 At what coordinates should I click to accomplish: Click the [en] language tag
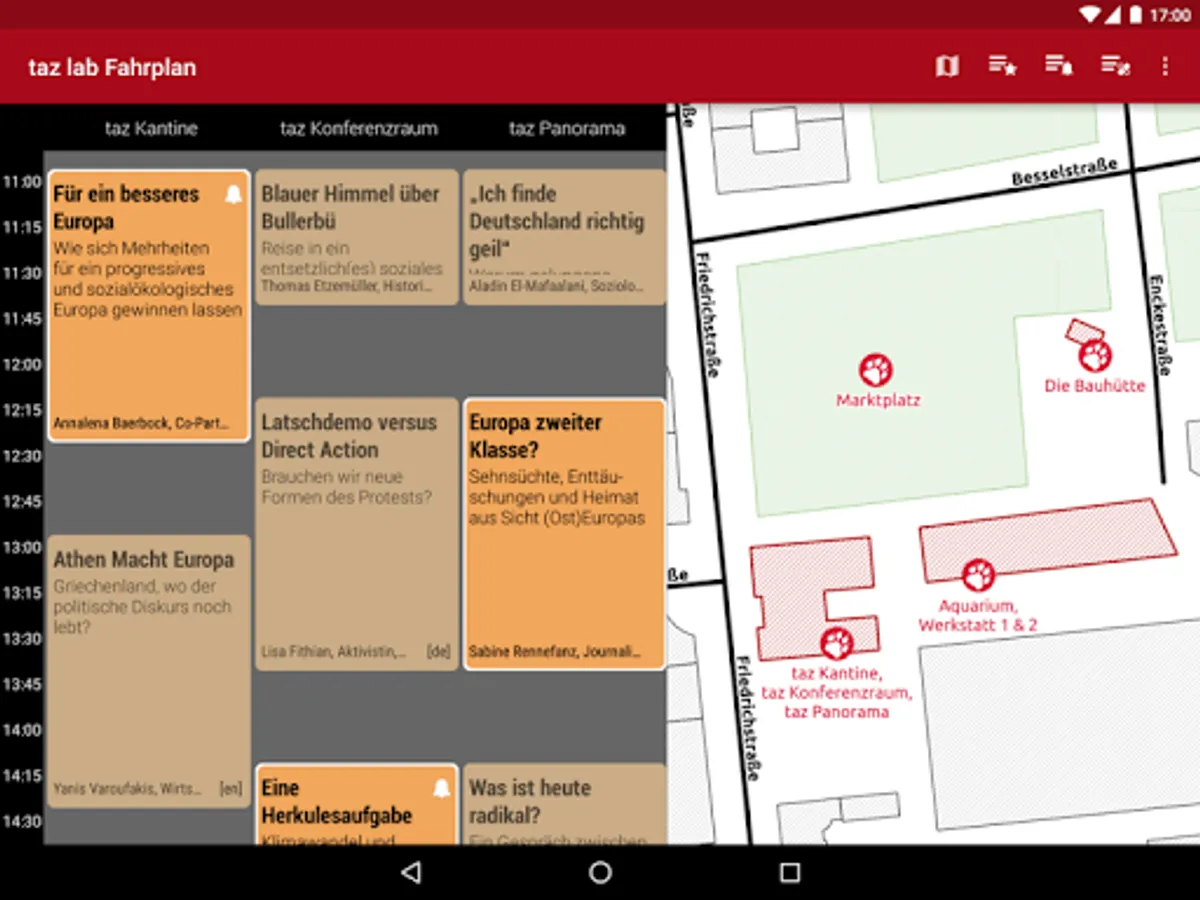click(x=230, y=788)
